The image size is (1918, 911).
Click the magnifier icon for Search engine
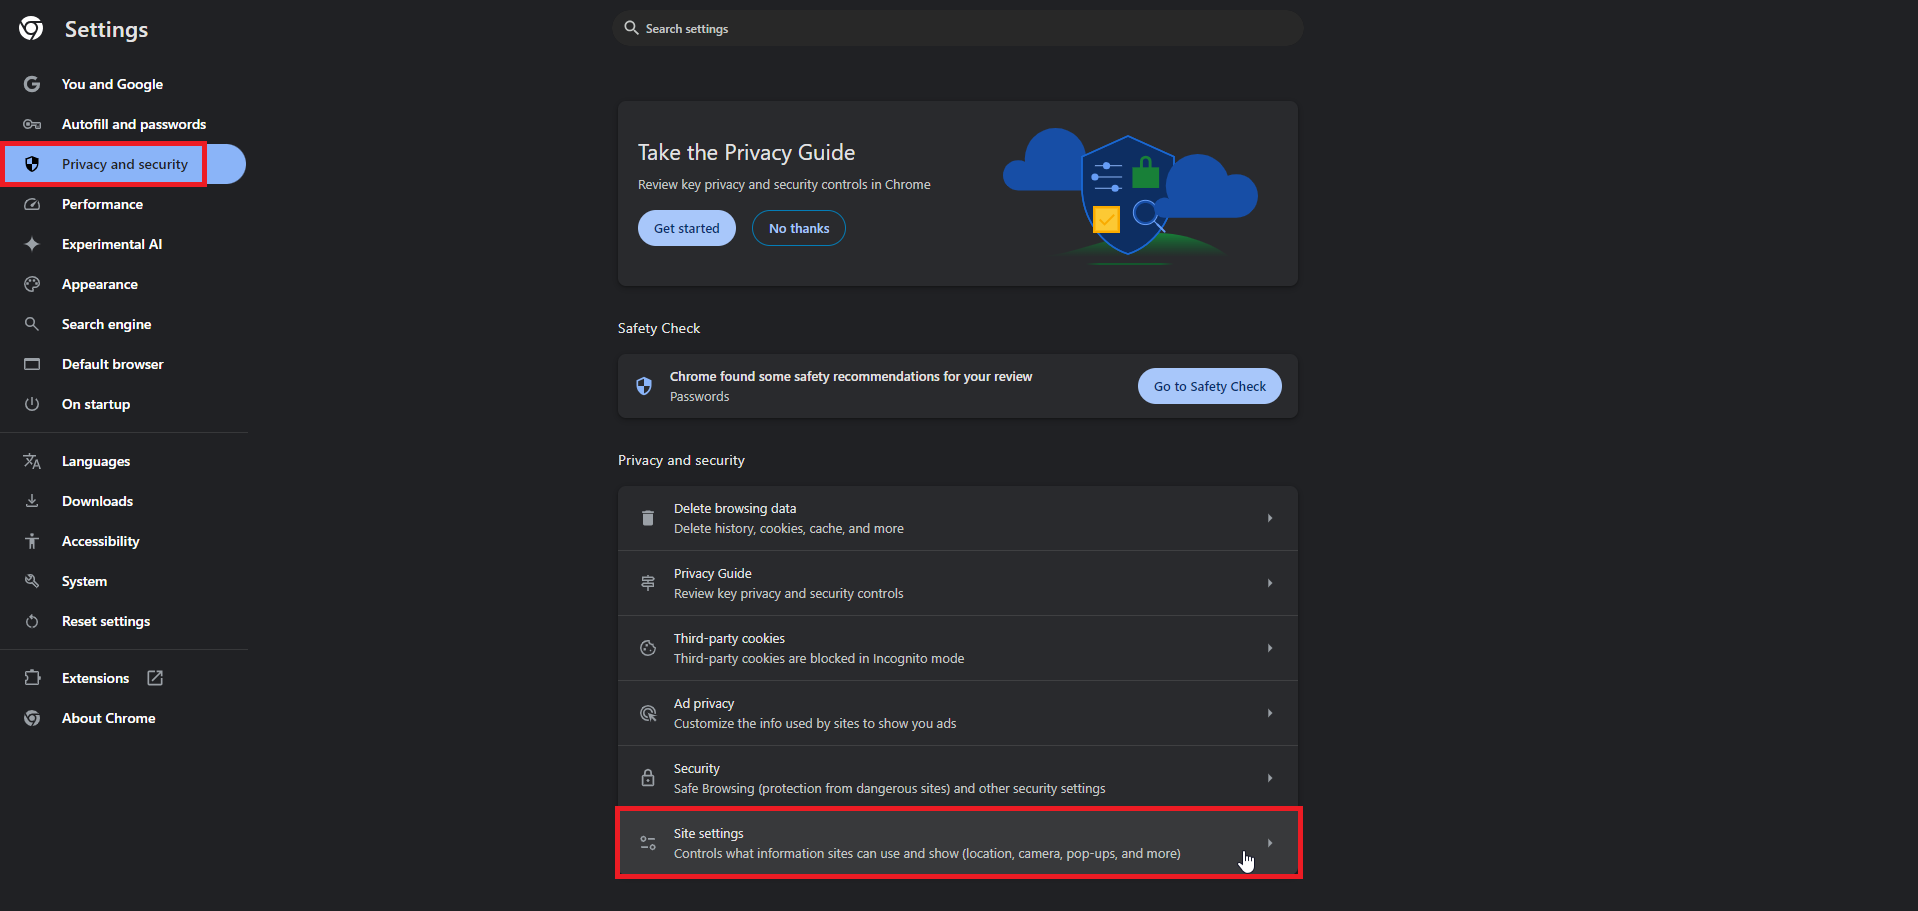(x=32, y=324)
